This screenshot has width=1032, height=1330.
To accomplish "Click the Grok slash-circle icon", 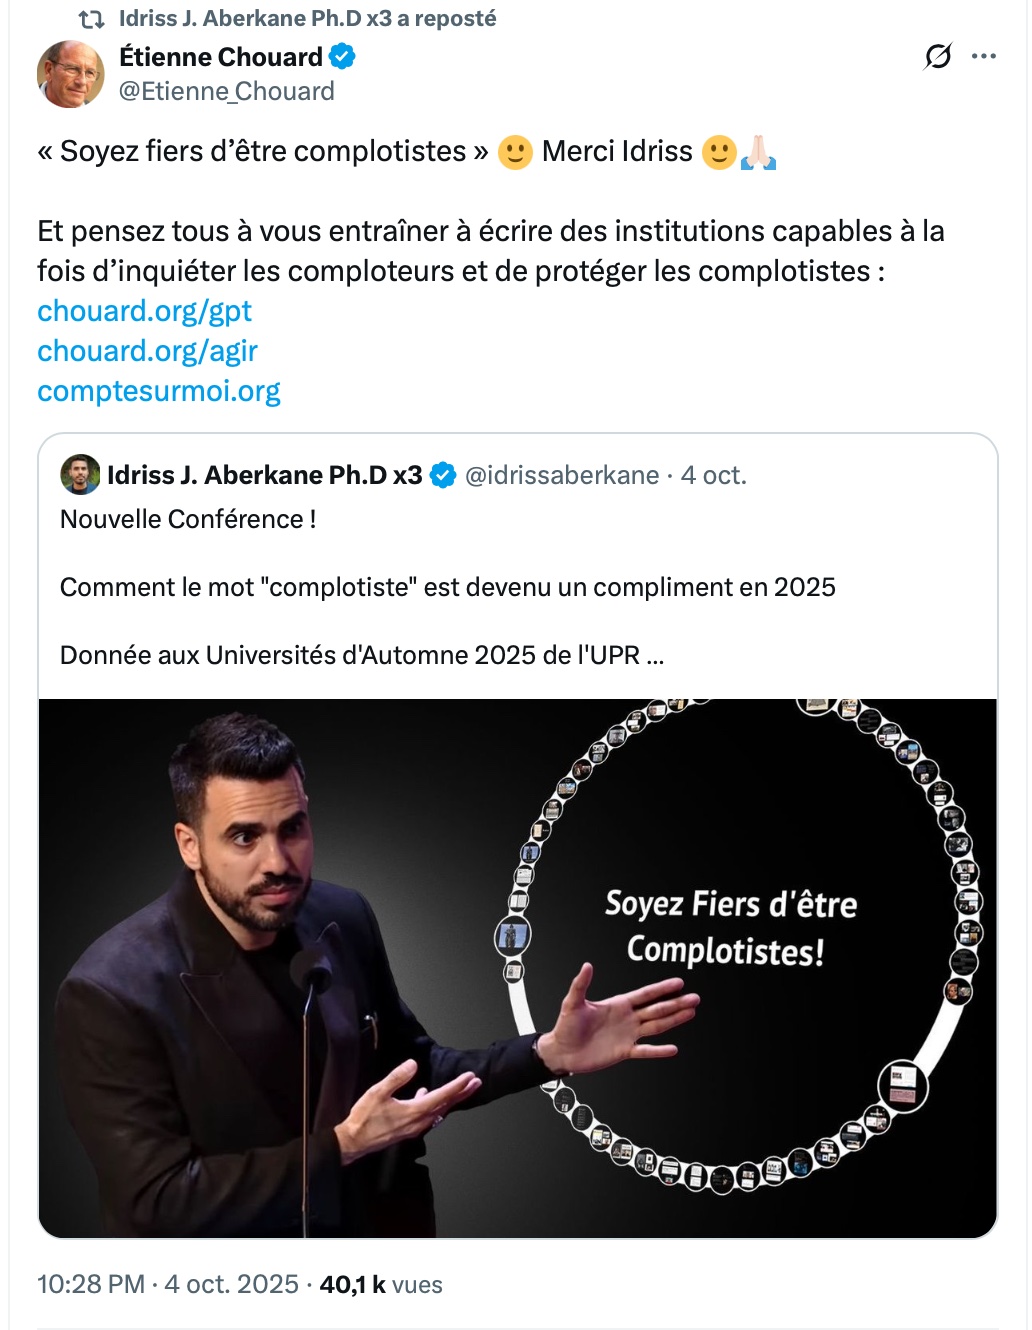I will (938, 57).
